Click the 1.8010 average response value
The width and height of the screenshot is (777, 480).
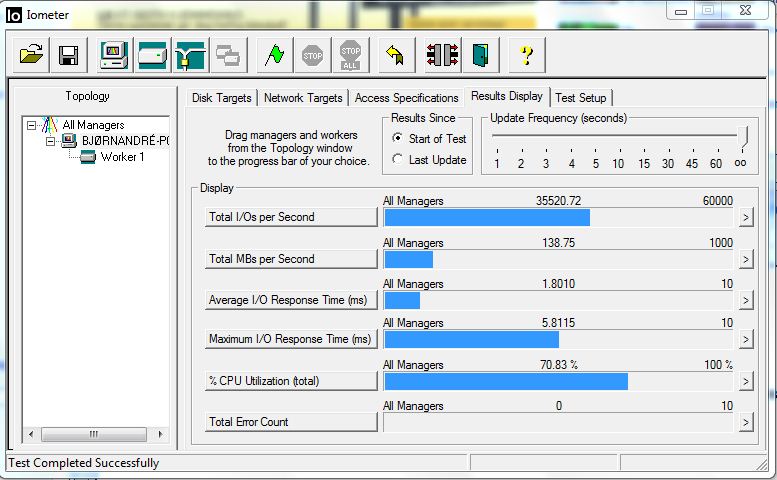click(x=558, y=284)
